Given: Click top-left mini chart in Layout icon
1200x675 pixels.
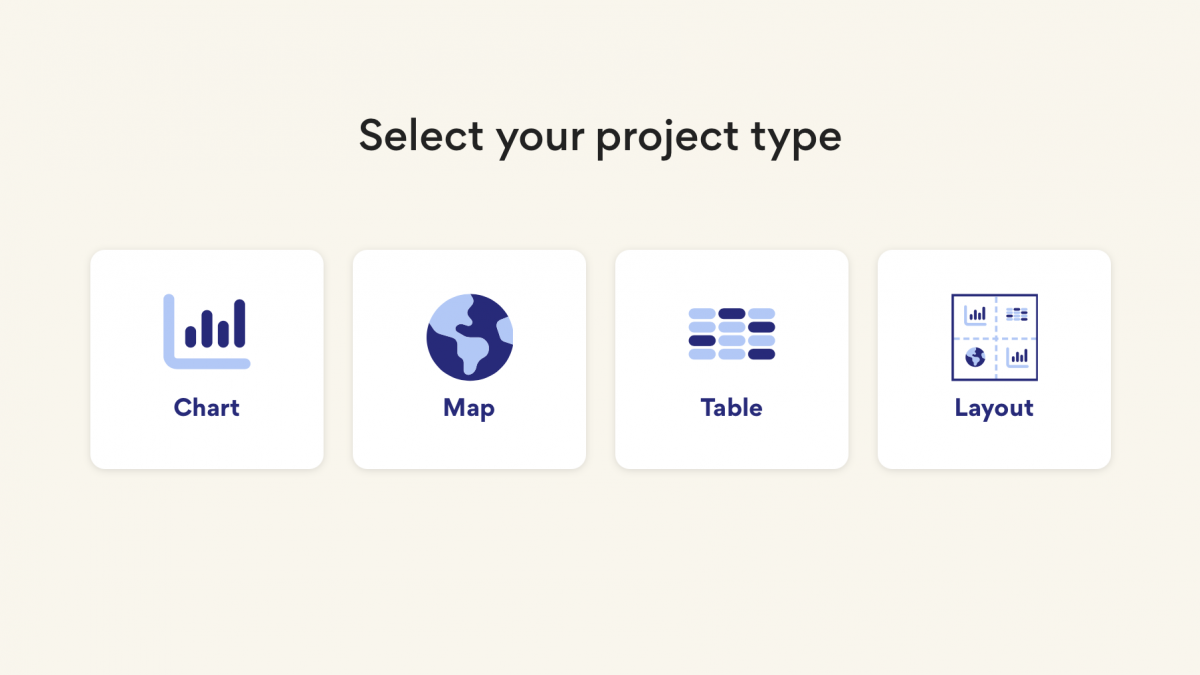Looking at the screenshot, I should [x=975, y=315].
